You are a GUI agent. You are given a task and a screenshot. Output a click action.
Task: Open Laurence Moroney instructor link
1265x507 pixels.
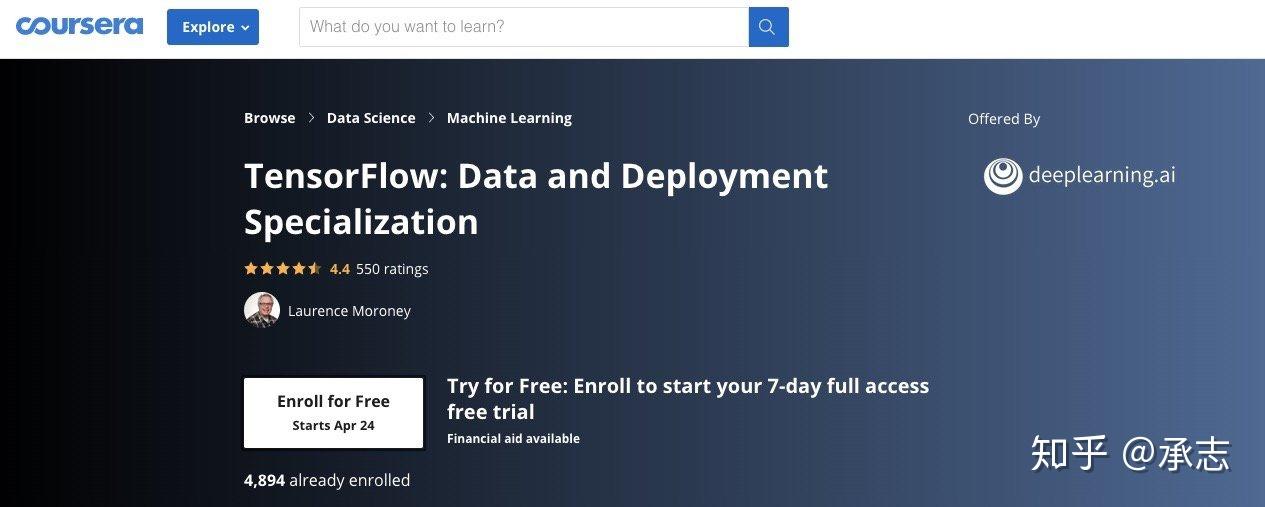(349, 311)
